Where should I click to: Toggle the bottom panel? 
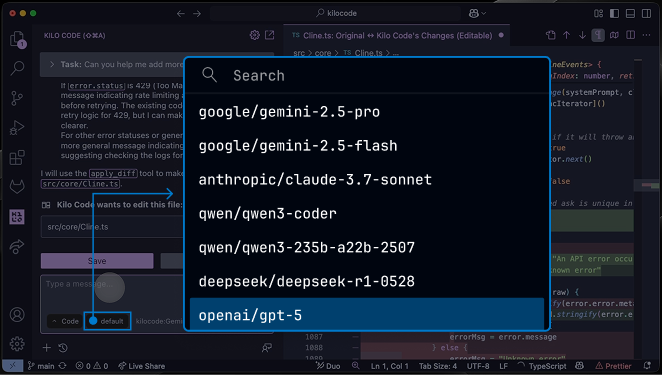pos(630,14)
